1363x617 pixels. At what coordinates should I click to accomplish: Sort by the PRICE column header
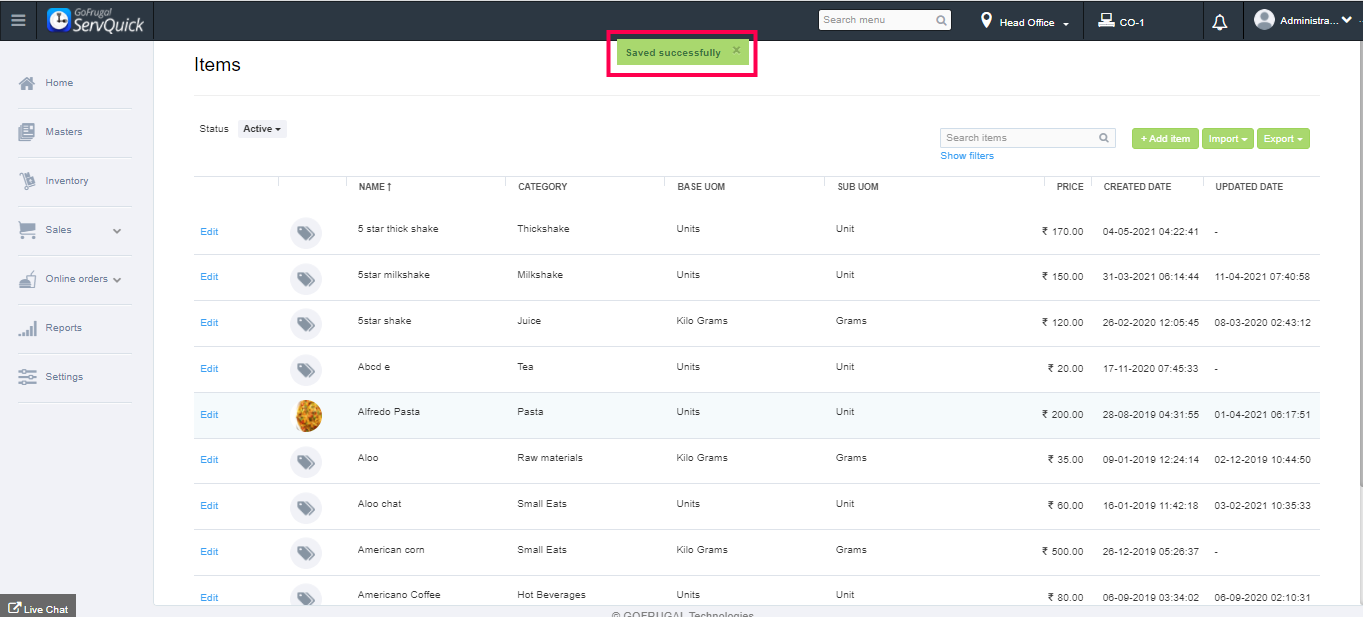(x=1070, y=187)
